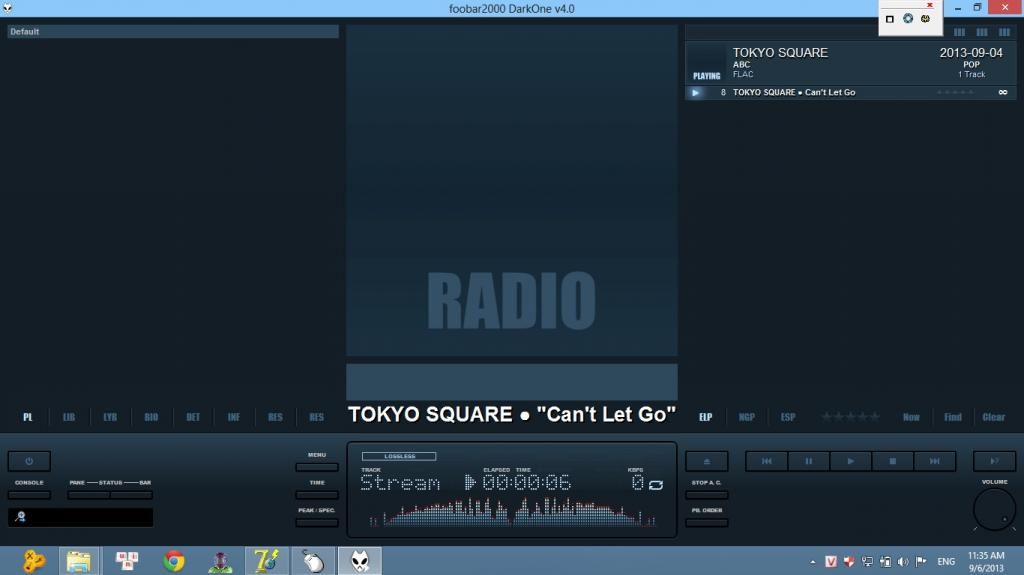Select the Default playlist header
This screenshot has width=1024, height=575.
coord(173,31)
